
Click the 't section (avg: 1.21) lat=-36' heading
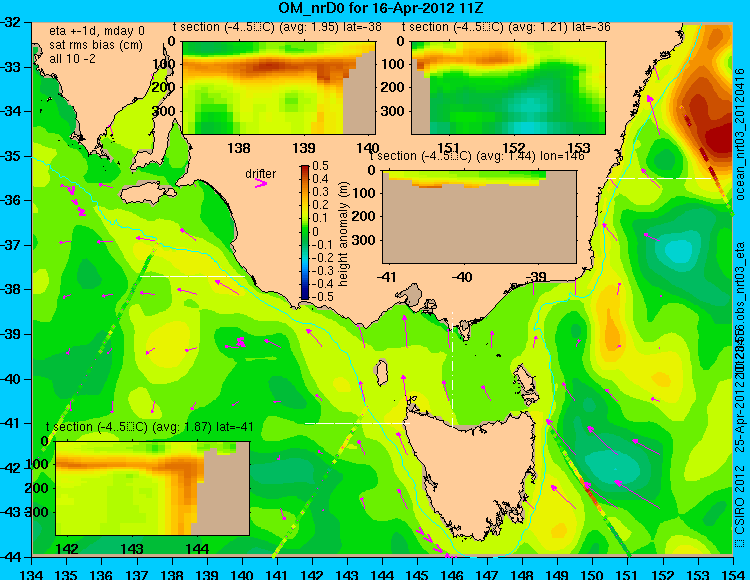point(506,27)
